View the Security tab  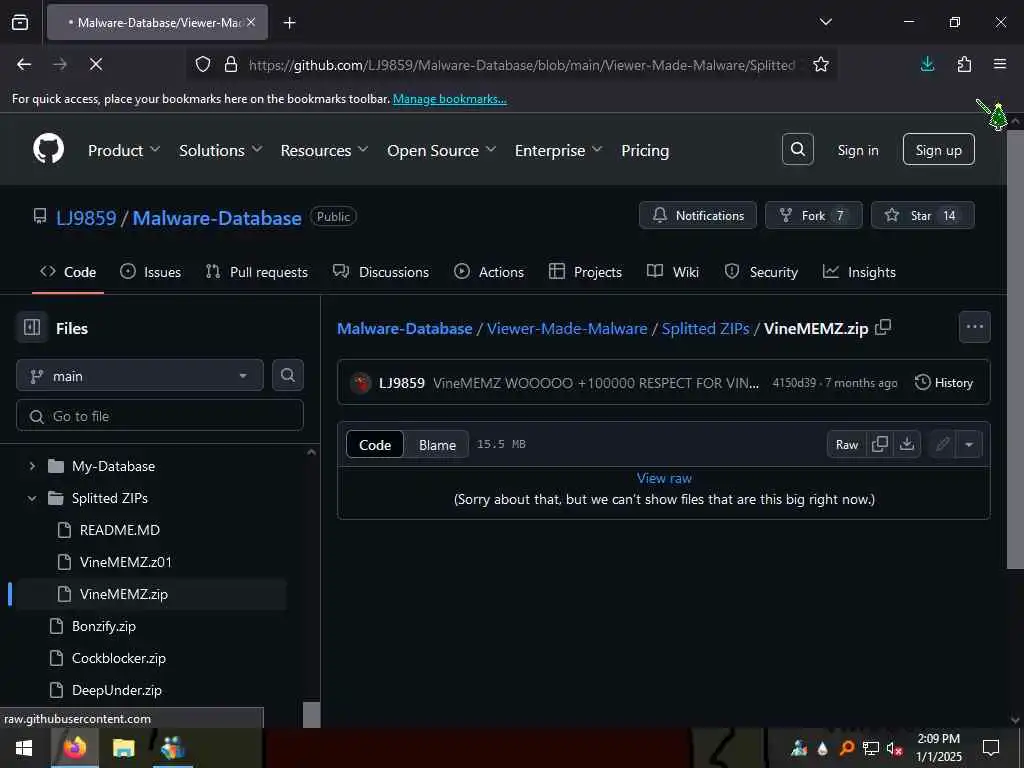761,272
